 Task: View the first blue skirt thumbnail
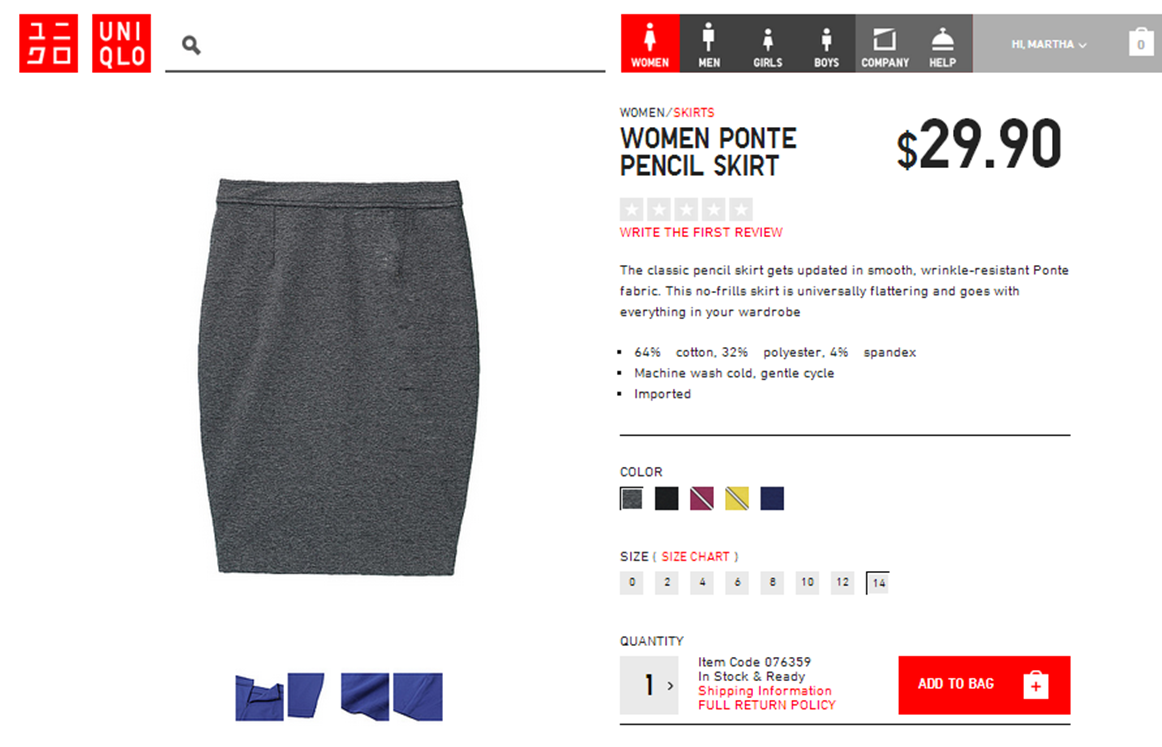click(x=259, y=697)
